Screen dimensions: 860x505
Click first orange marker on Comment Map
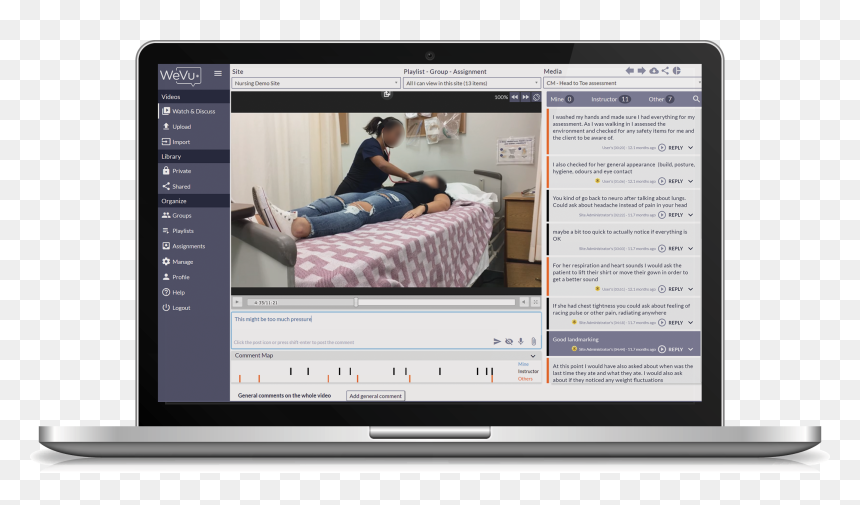pos(240,378)
